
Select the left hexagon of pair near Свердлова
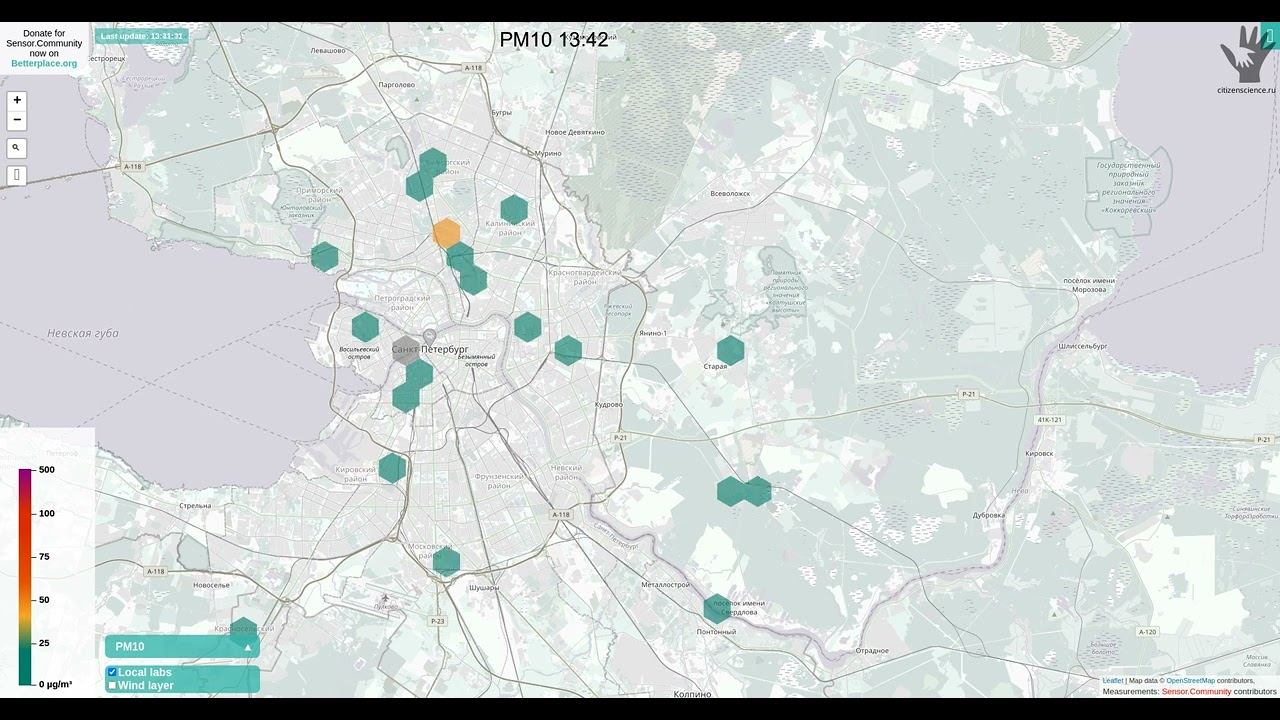pos(731,492)
